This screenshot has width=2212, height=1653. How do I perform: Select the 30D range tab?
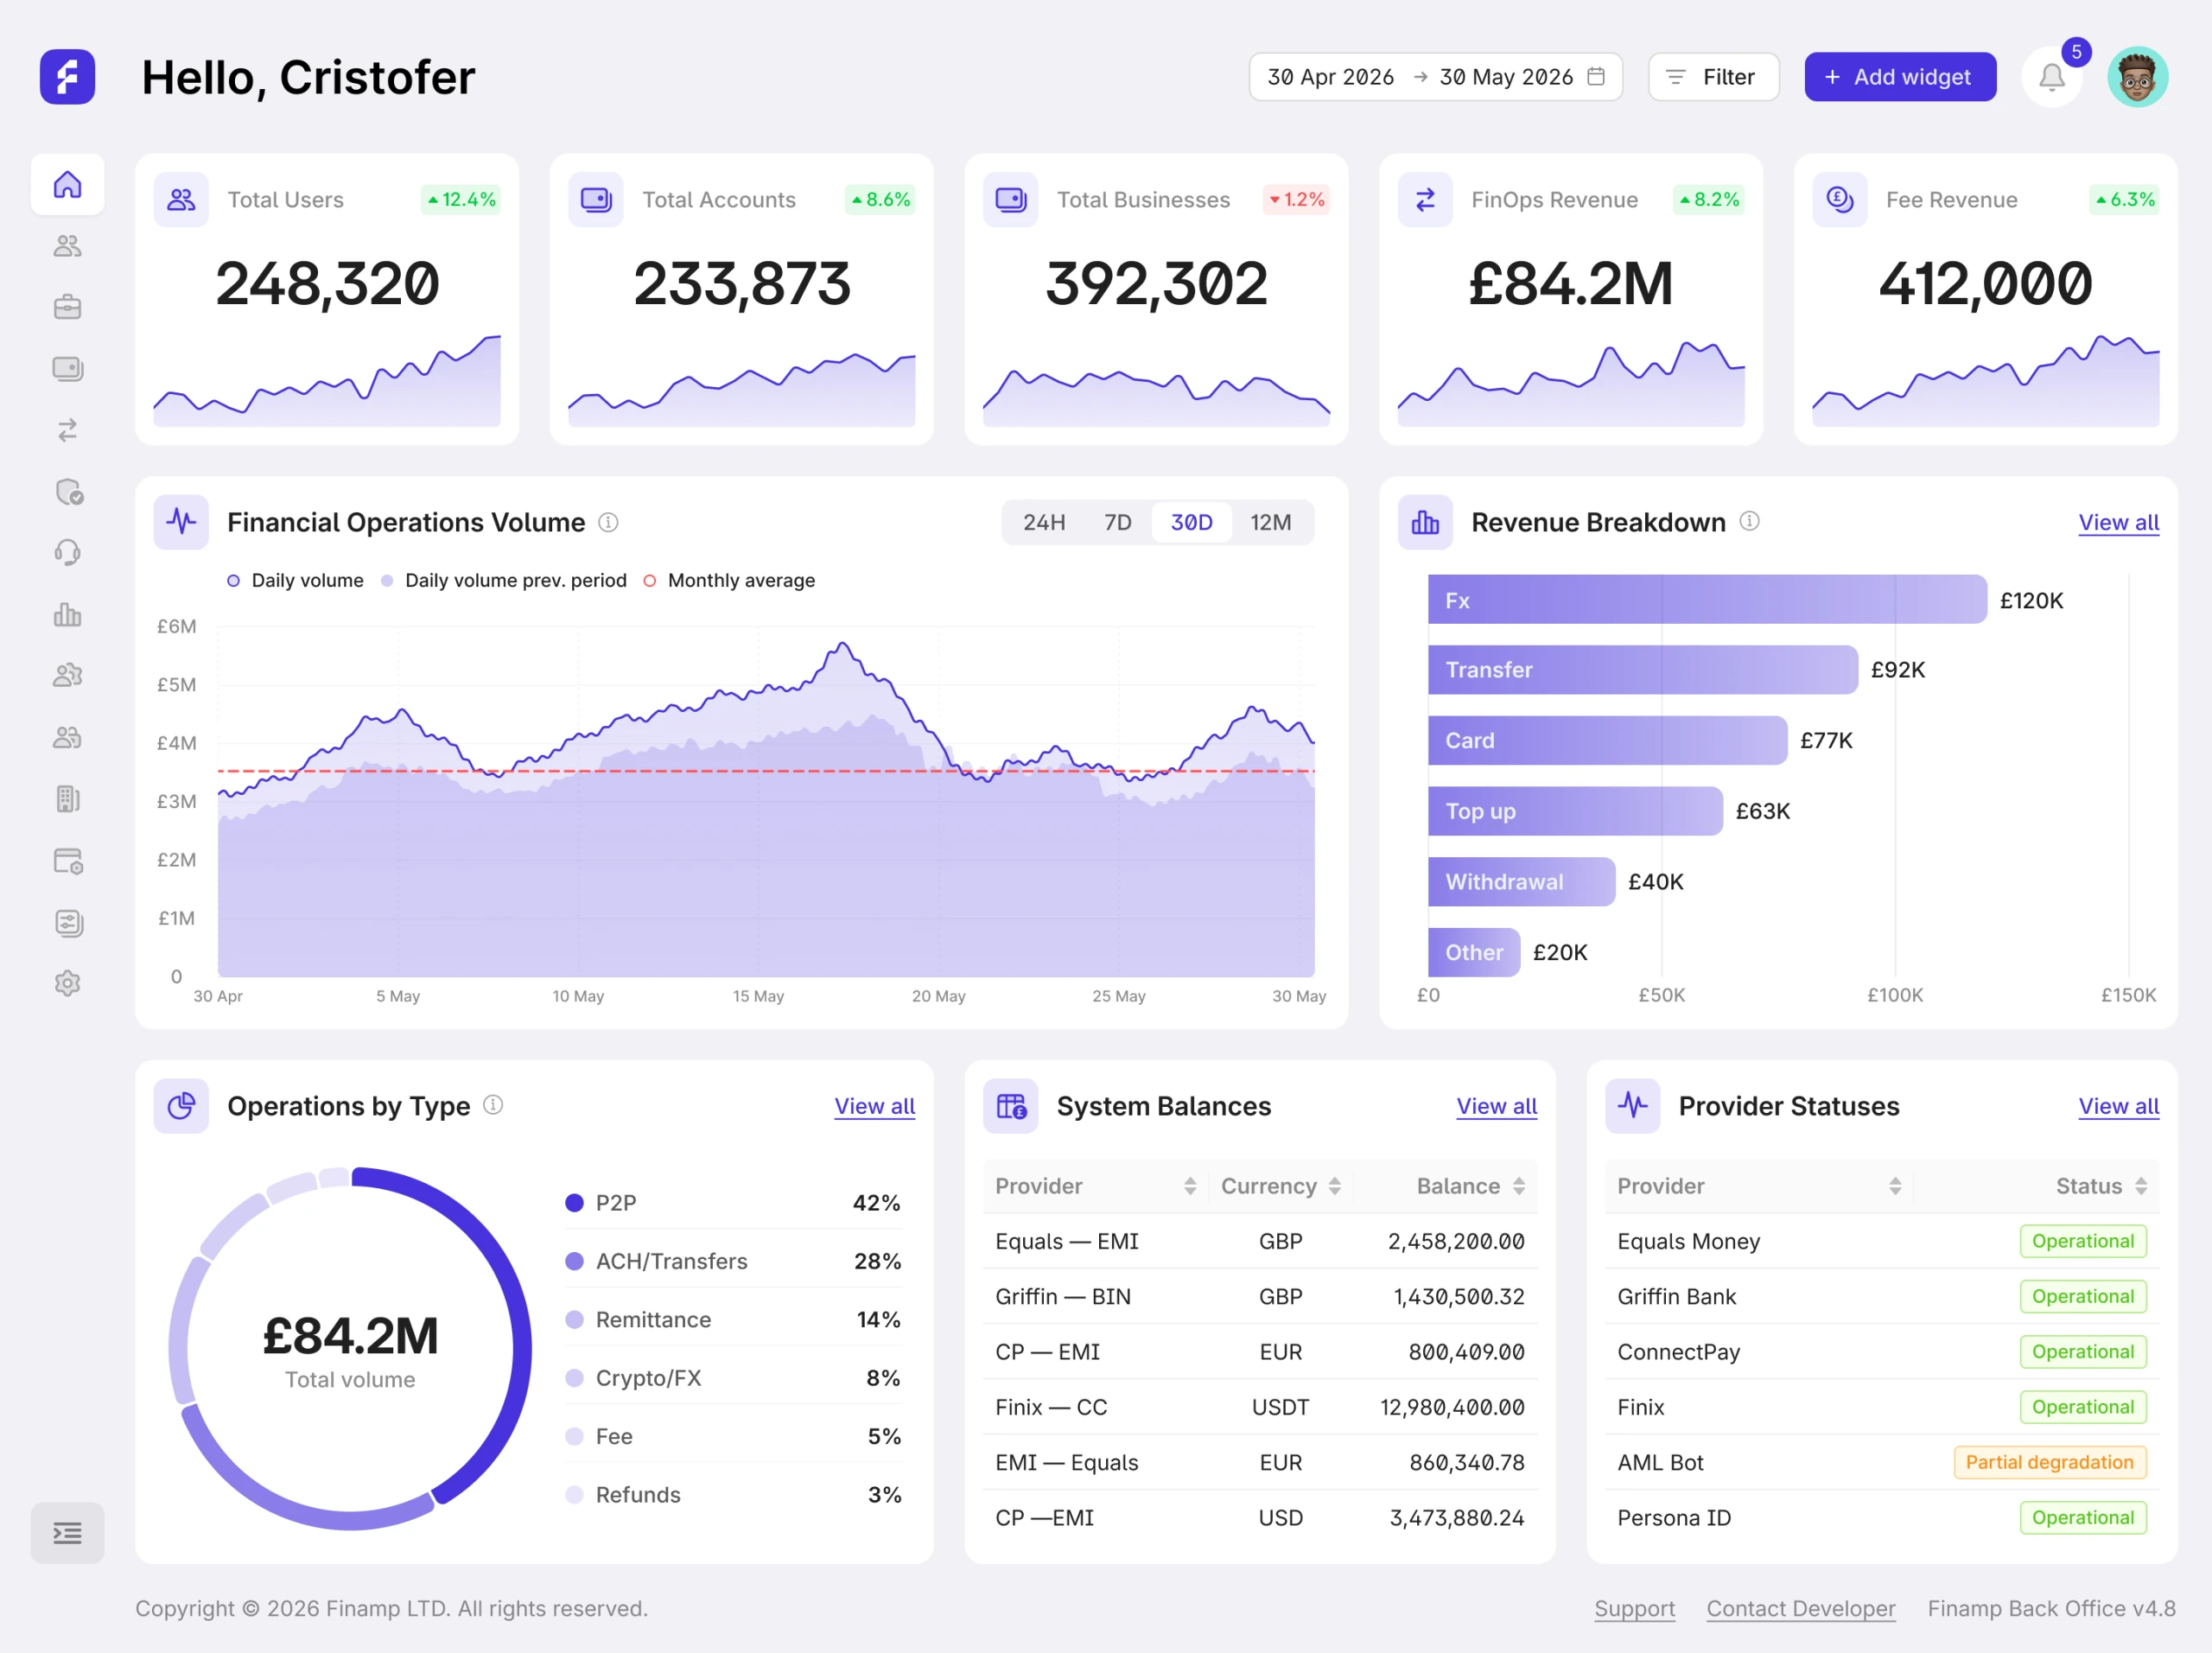point(1191,523)
